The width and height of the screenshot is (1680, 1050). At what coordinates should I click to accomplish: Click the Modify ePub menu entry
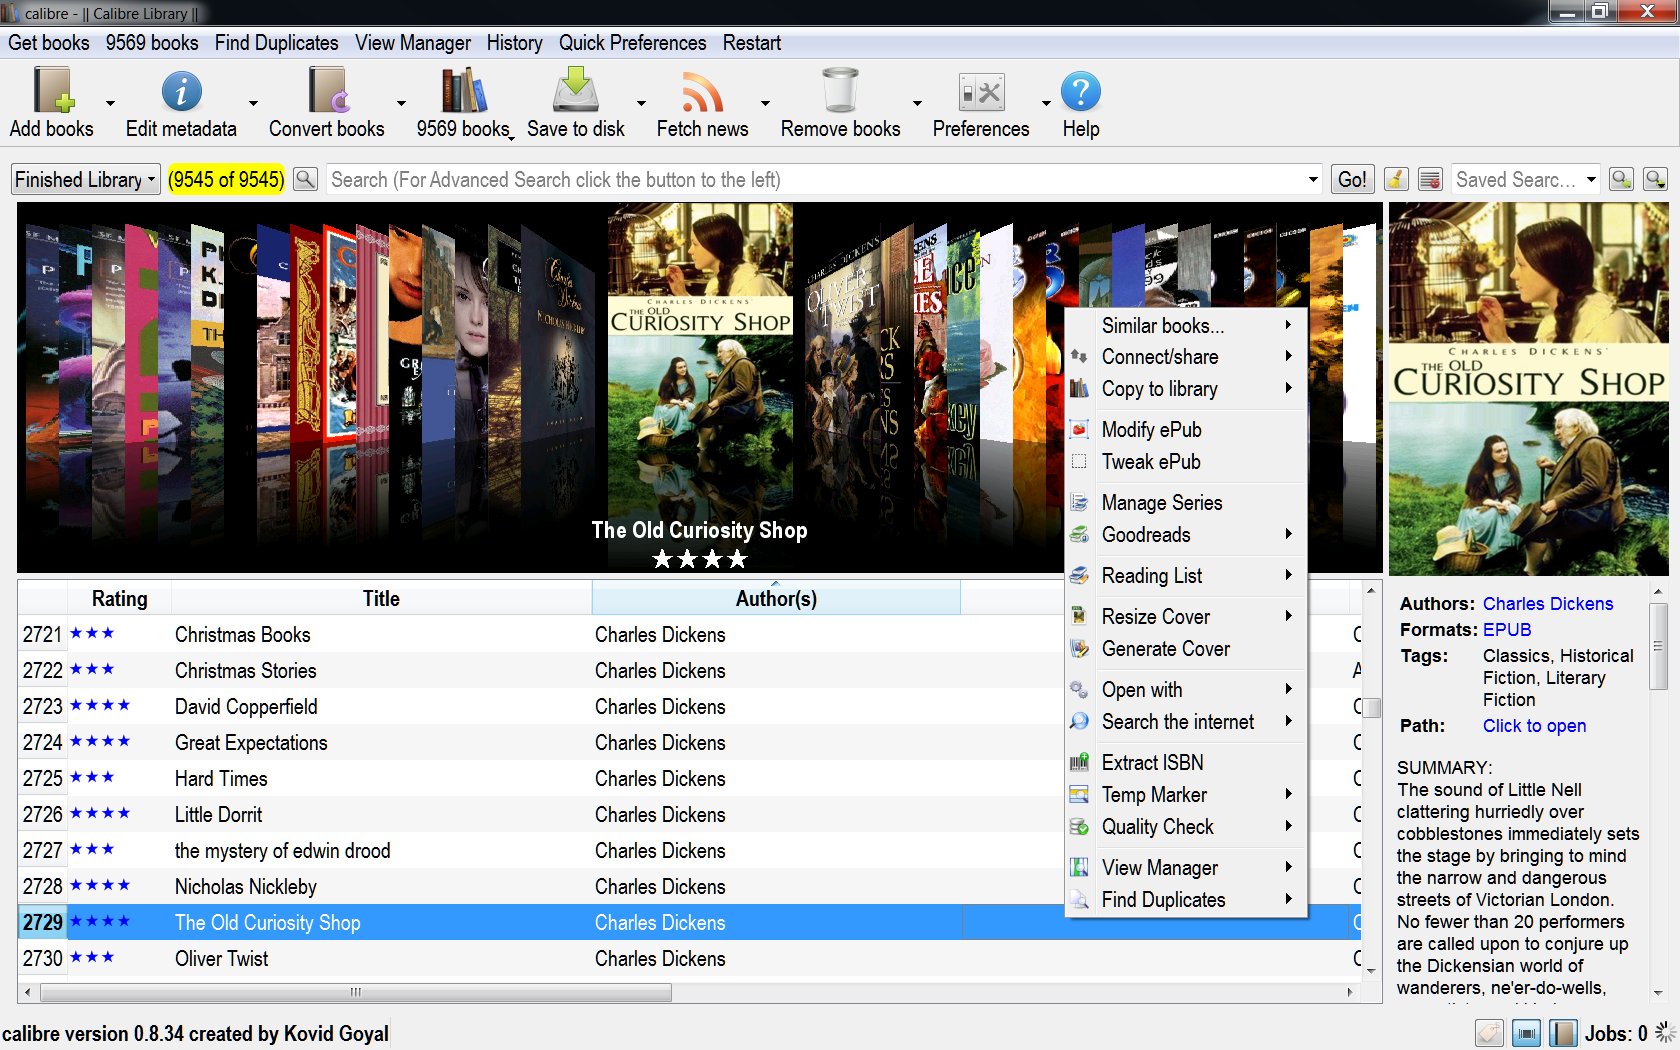(x=1186, y=430)
